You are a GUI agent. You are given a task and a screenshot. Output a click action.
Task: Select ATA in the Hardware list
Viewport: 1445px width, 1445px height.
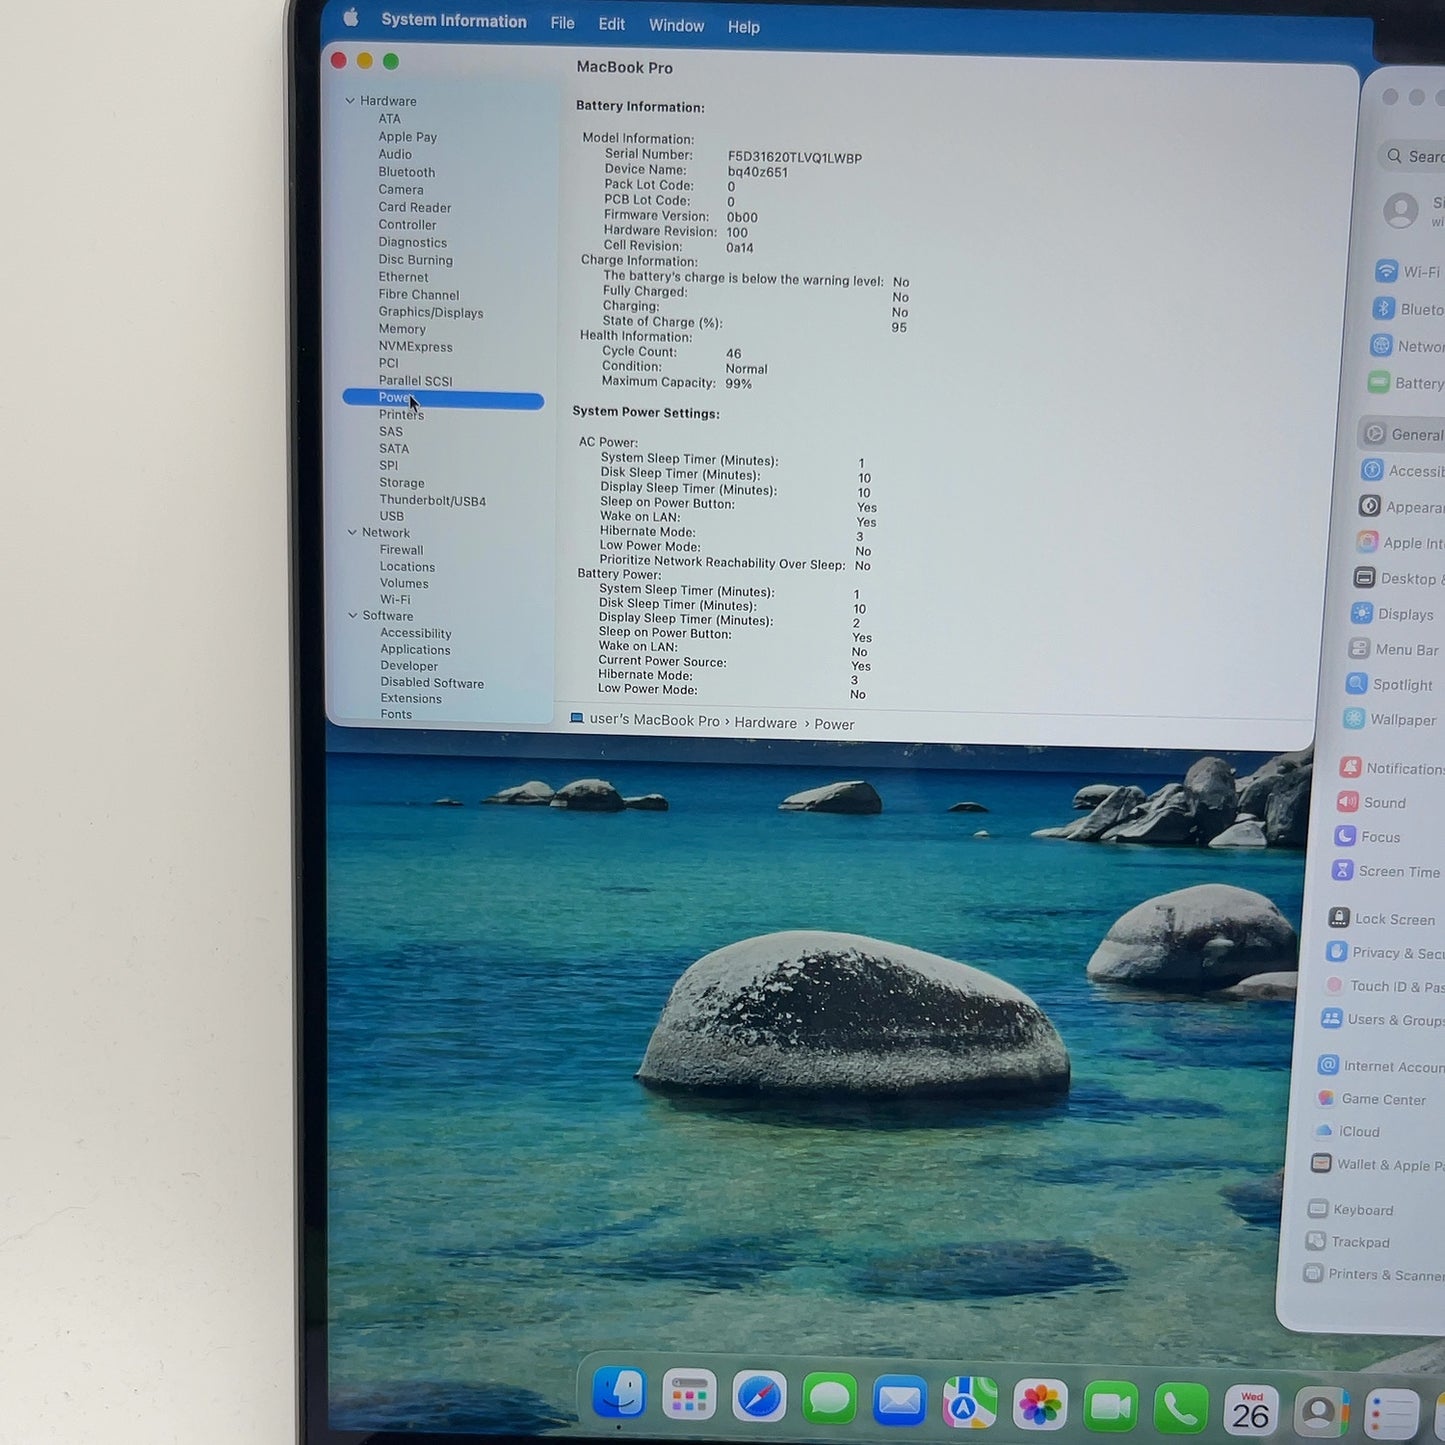(x=389, y=118)
